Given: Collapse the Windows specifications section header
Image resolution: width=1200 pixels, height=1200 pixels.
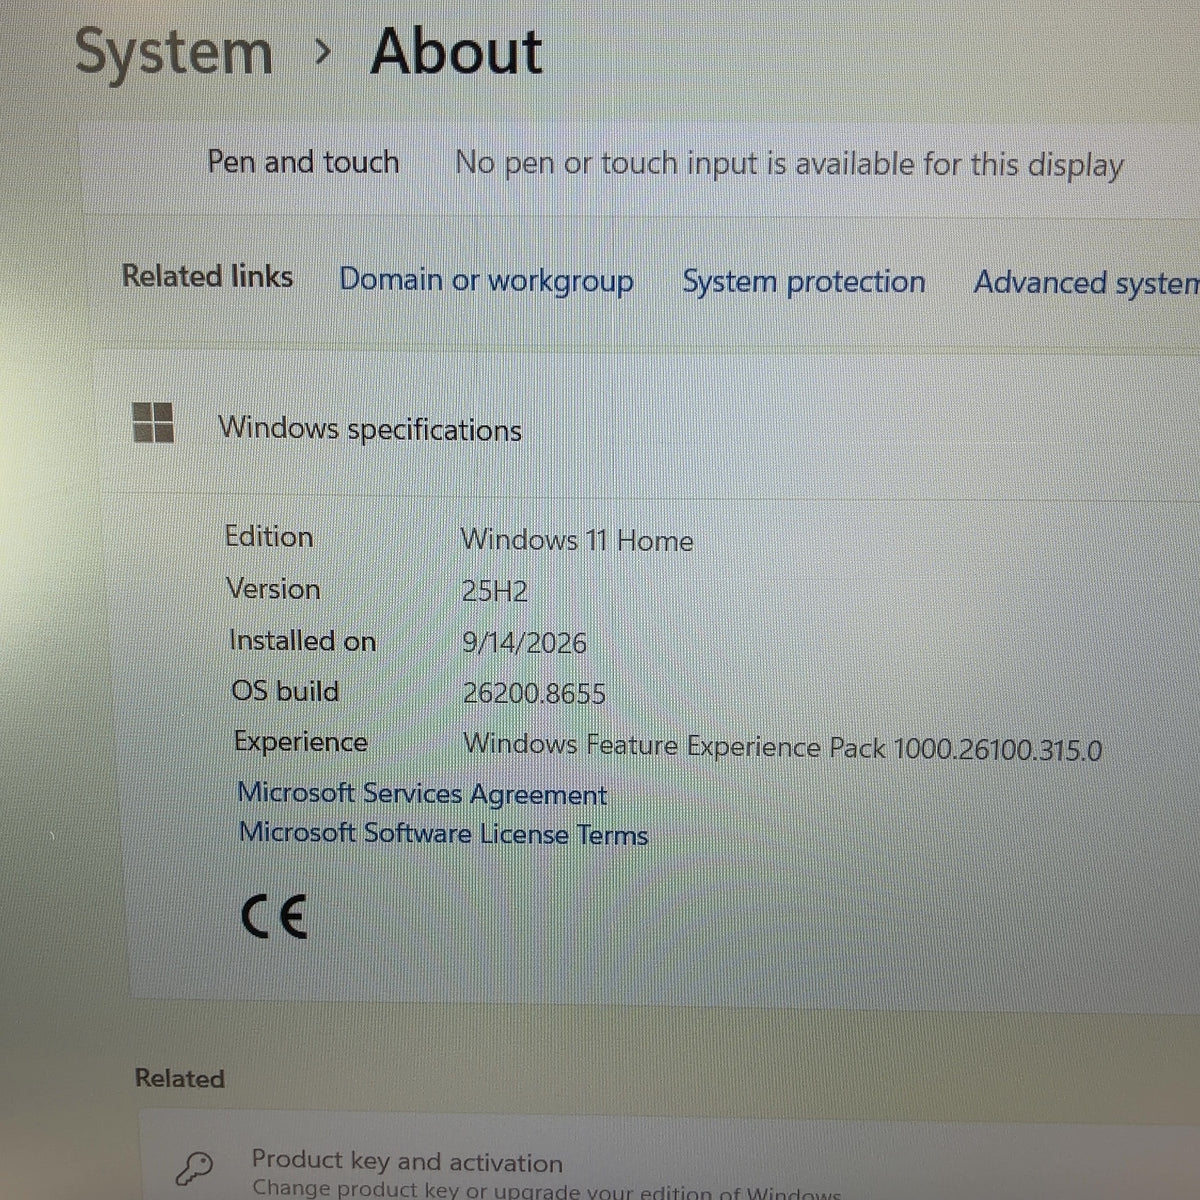Looking at the screenshot, I should coord(650,424).
